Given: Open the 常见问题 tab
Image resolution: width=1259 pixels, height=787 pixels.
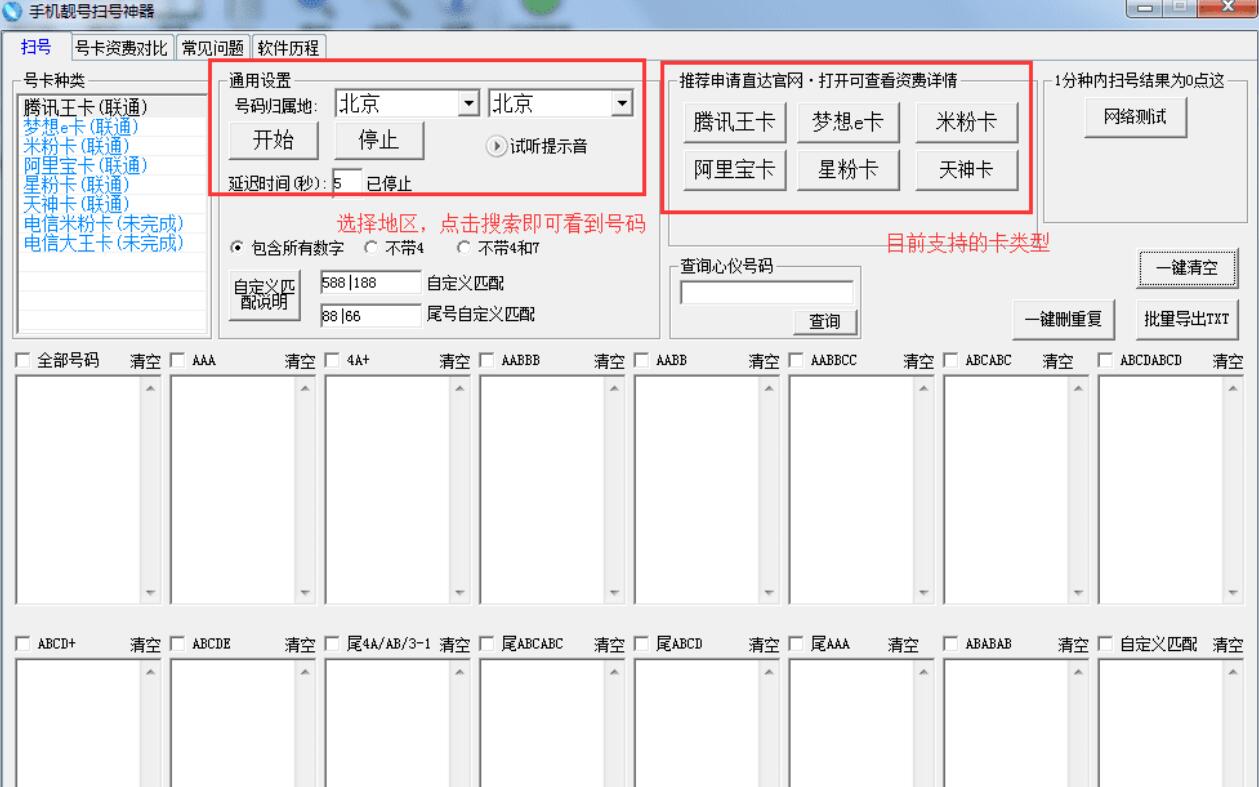Looking at the screenshot, I should (212, 48).
